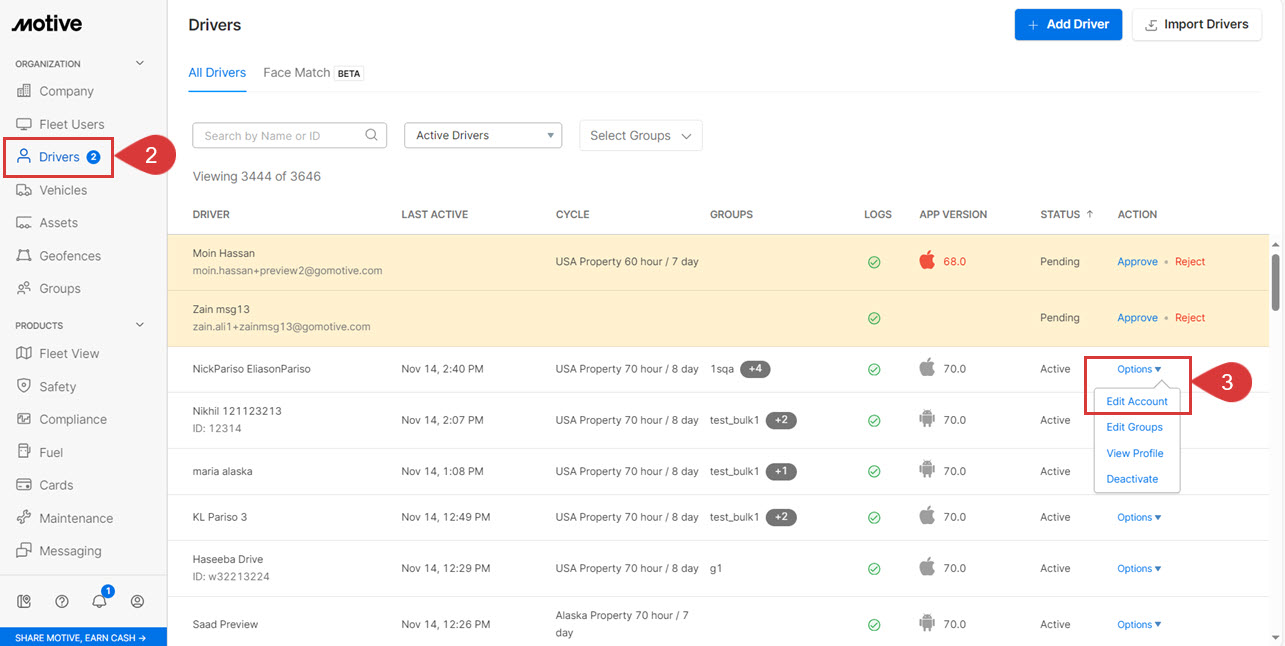Go to Vehicles in the sidebar
1285x646 pixels.
53,190
